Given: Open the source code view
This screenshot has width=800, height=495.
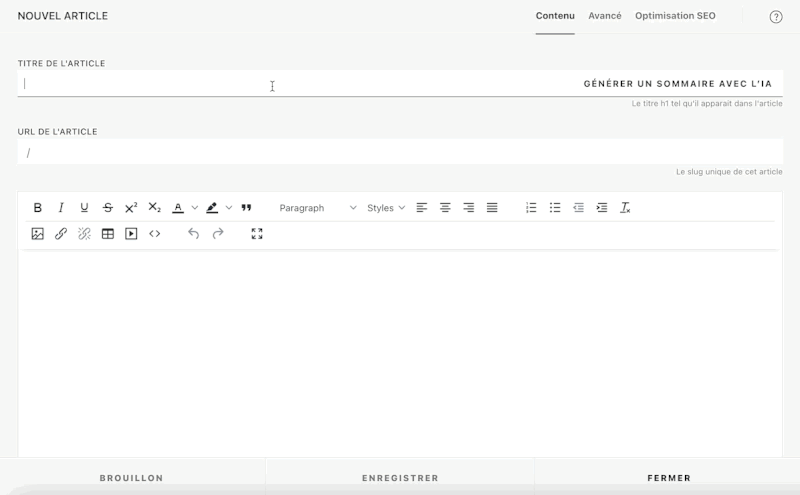Looking at the screenshot, I should pos(155,234).
